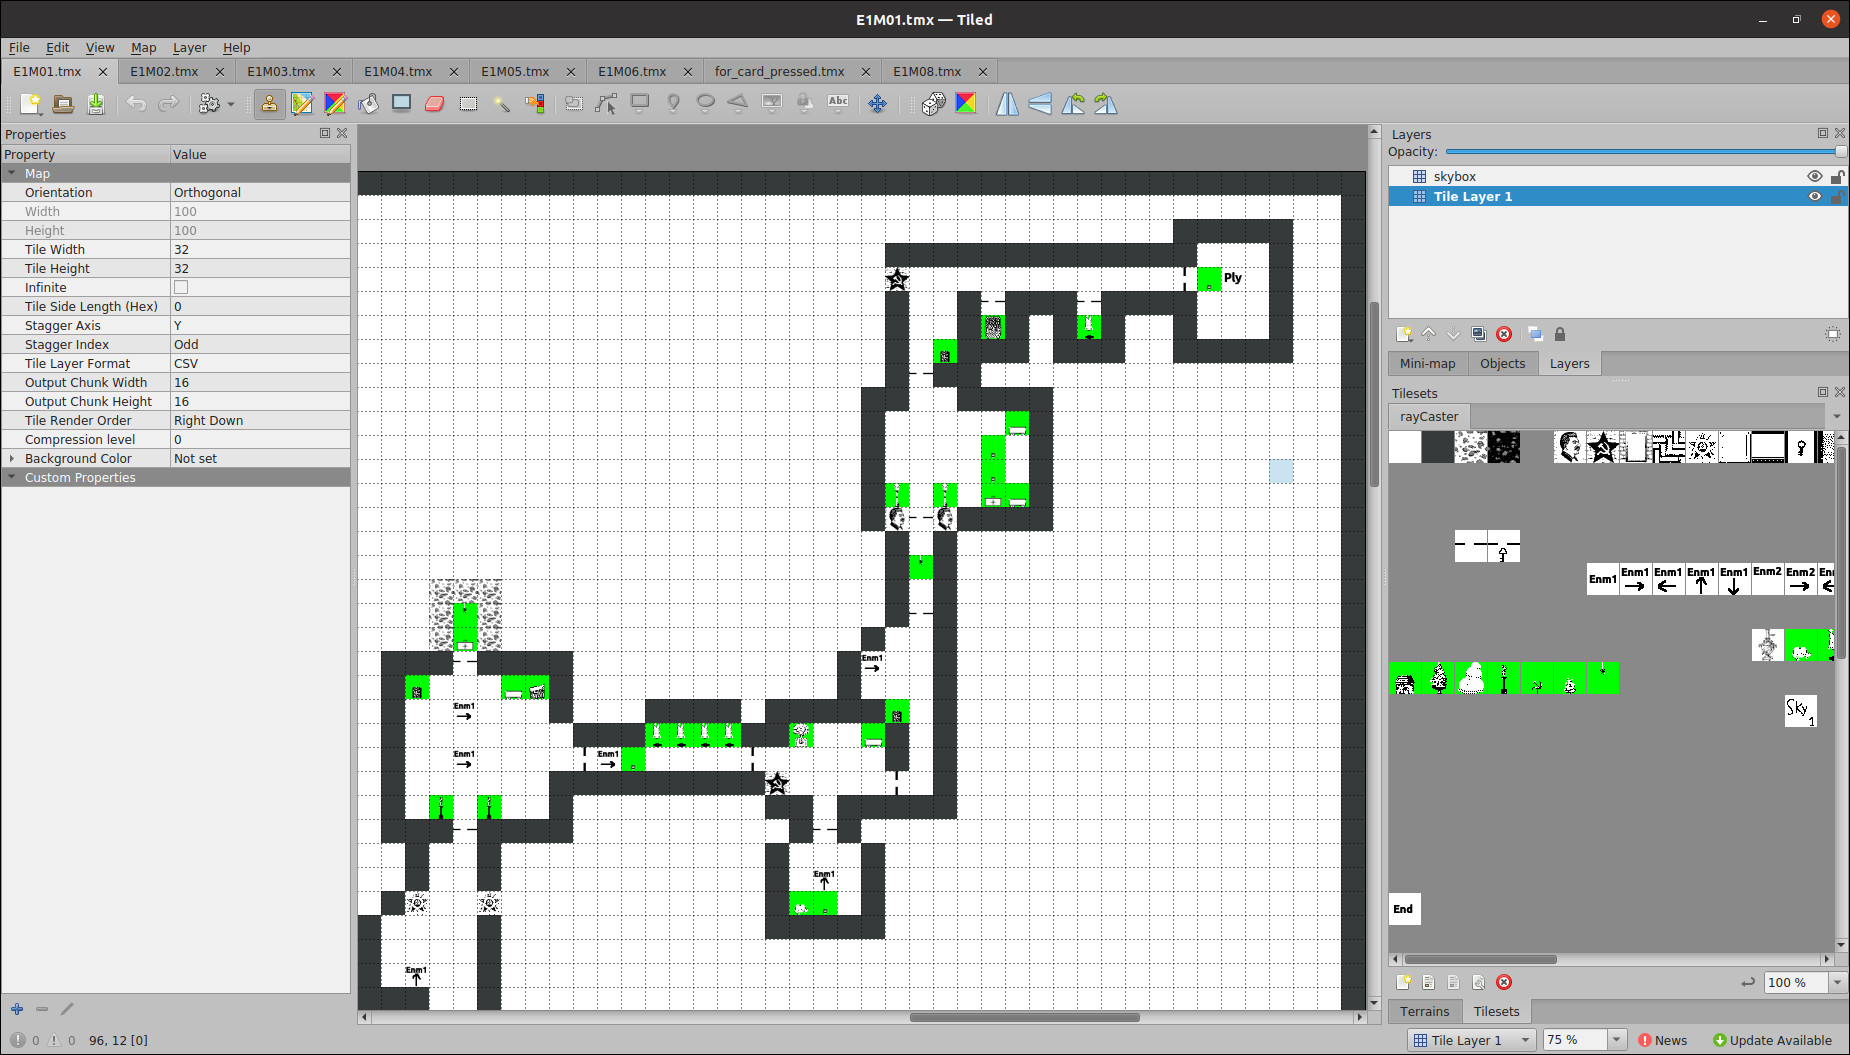
Task: Open the rayCaster tileset dropdown
Action: tap(1836, 416)
